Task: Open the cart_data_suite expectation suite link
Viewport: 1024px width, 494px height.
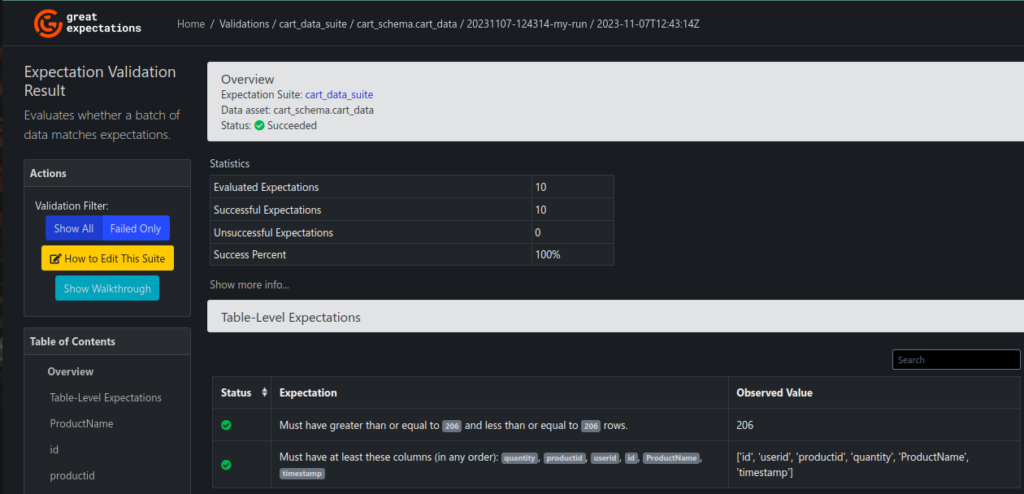Action: coord(339,95)
